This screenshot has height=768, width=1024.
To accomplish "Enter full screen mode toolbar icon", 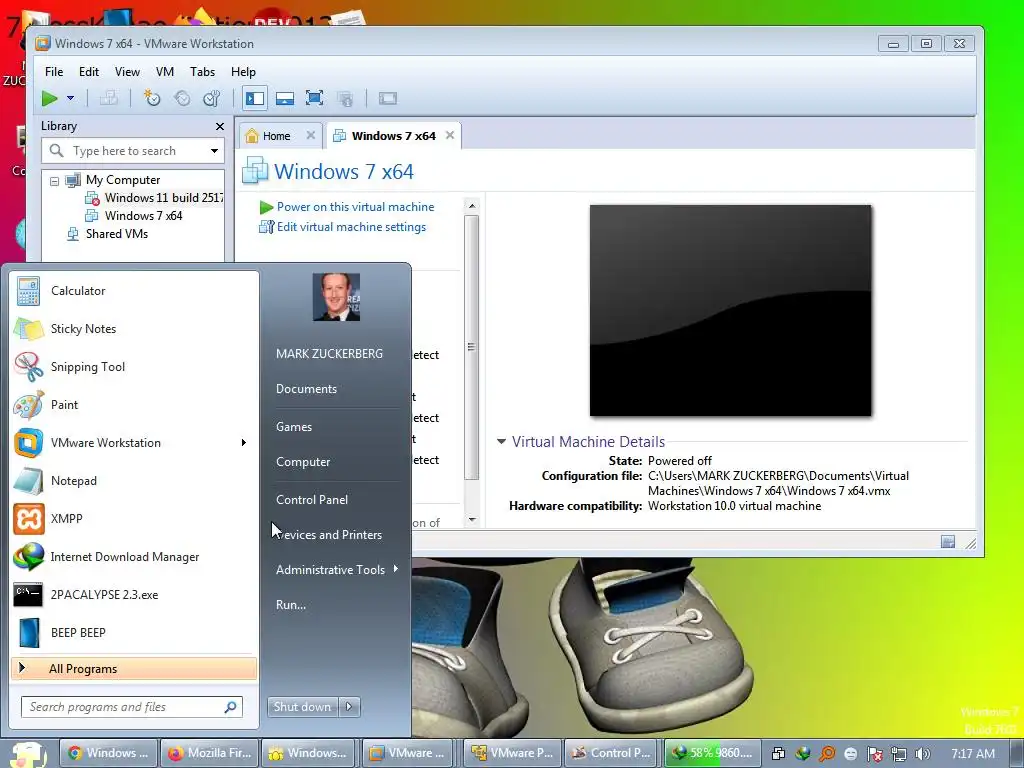I will (315, 99).
